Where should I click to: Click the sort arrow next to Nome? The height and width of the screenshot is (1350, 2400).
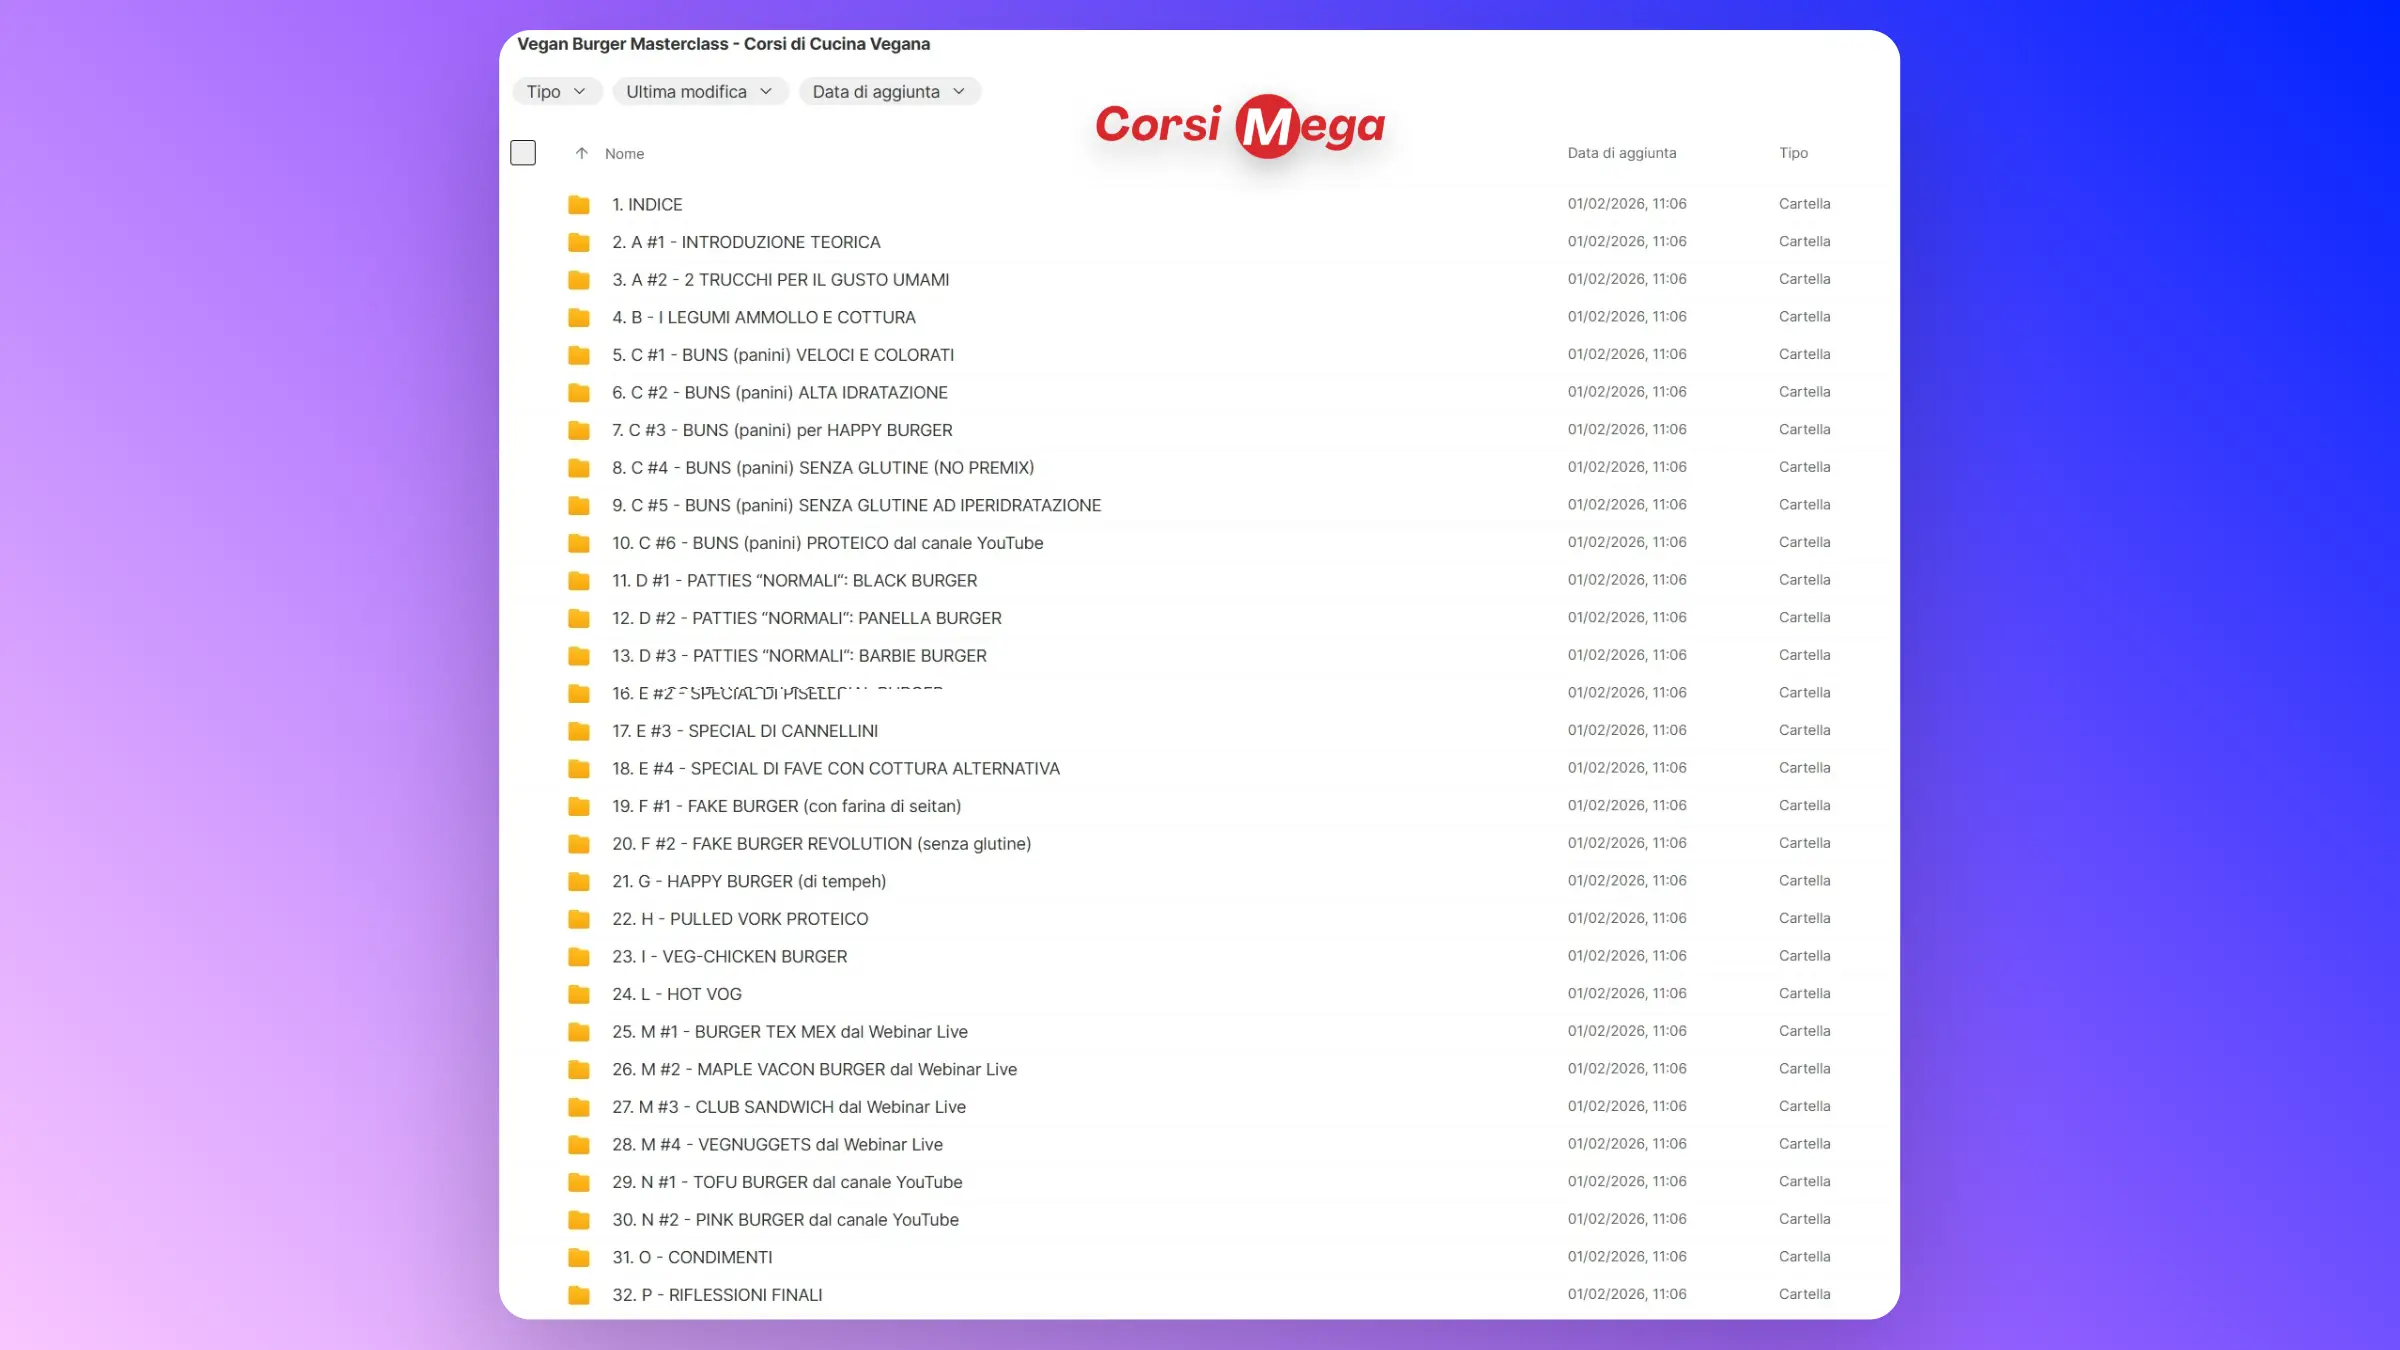tap(581, 153)
